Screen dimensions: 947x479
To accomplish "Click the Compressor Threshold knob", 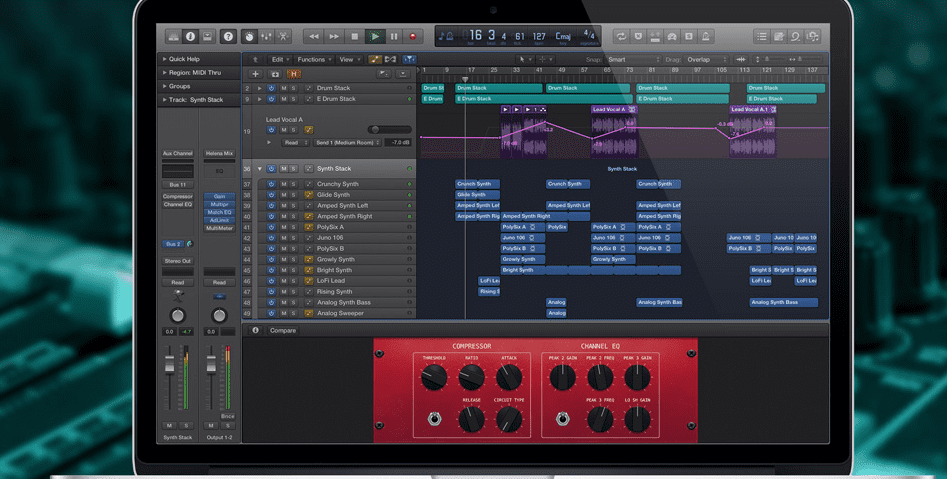I will tap(434, 377).
